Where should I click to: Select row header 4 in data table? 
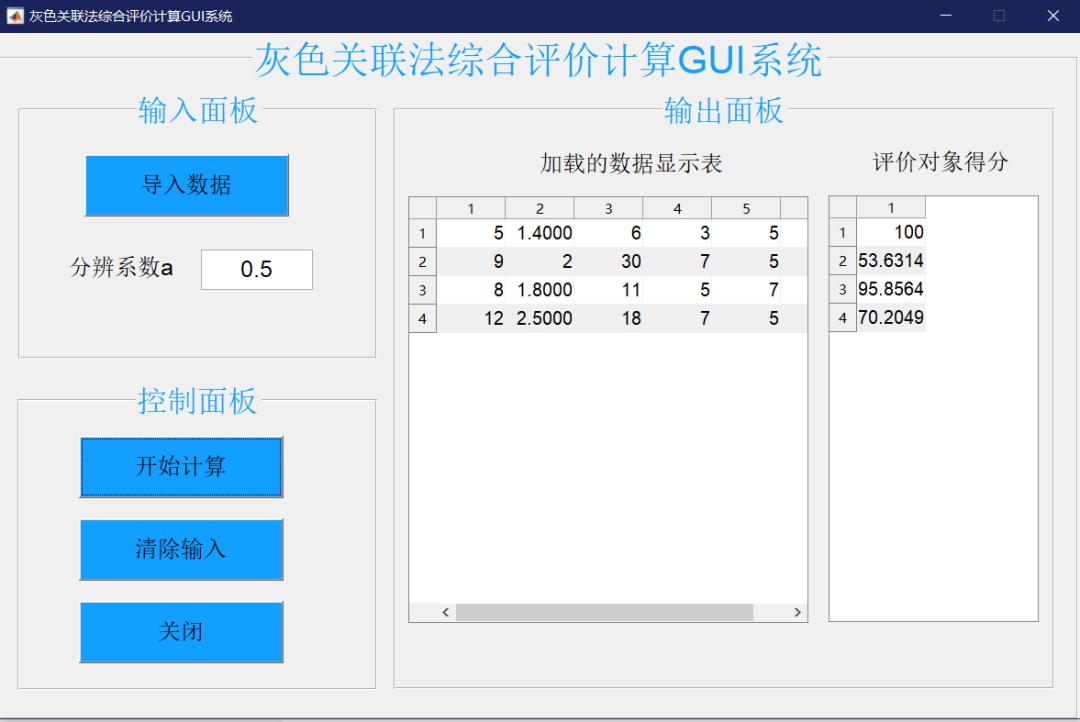[422, 318]
